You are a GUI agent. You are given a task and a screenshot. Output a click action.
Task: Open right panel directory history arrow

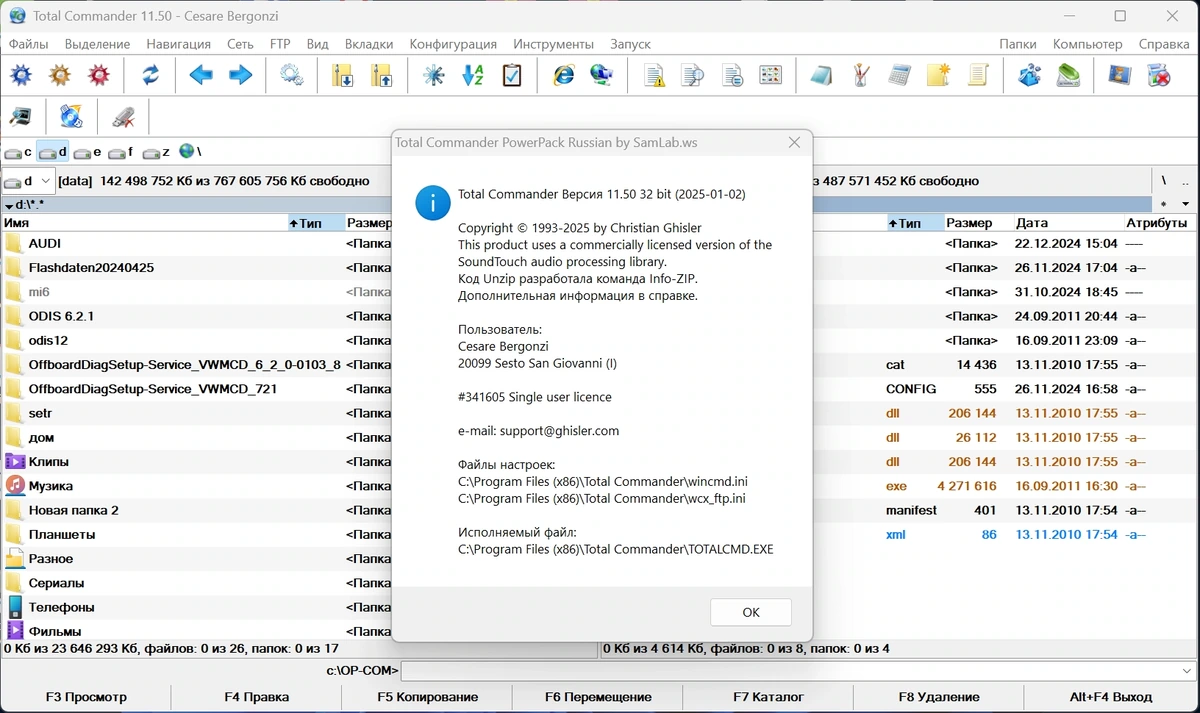pyautogui.click(x=1186, y=205)
